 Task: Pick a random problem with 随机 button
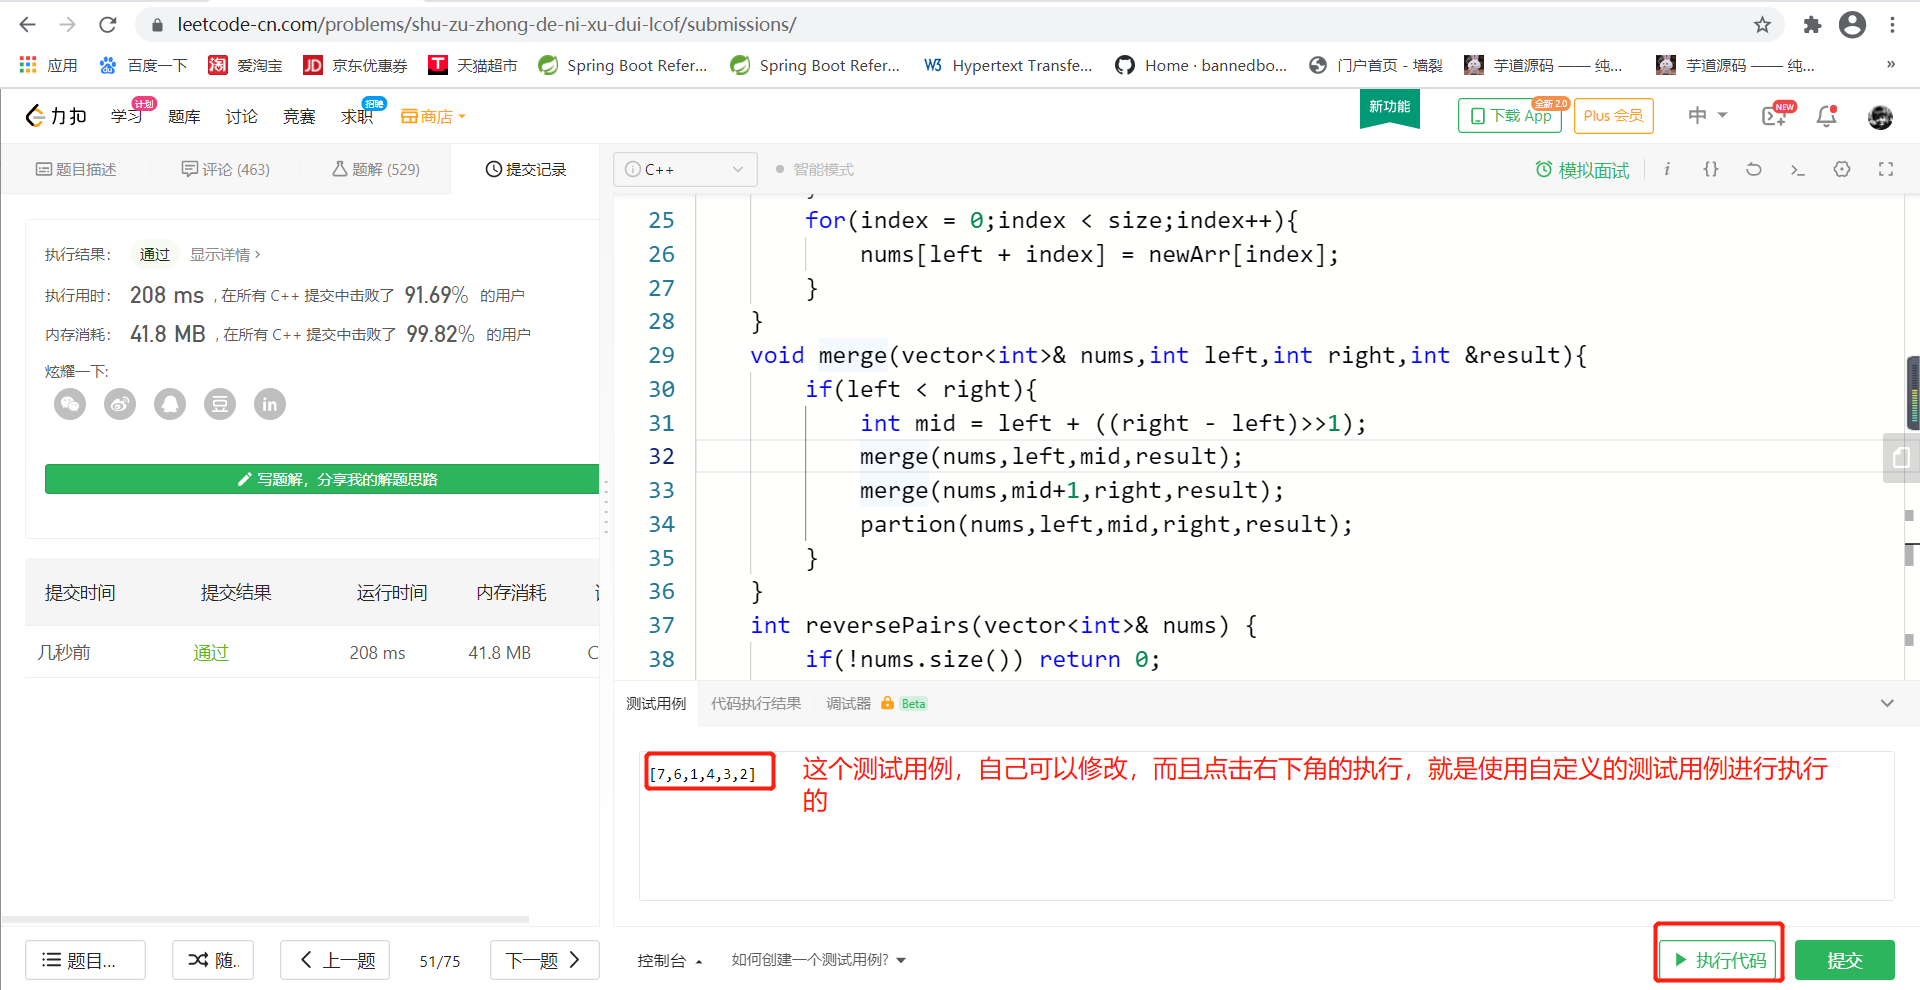[x=213, y=960]
